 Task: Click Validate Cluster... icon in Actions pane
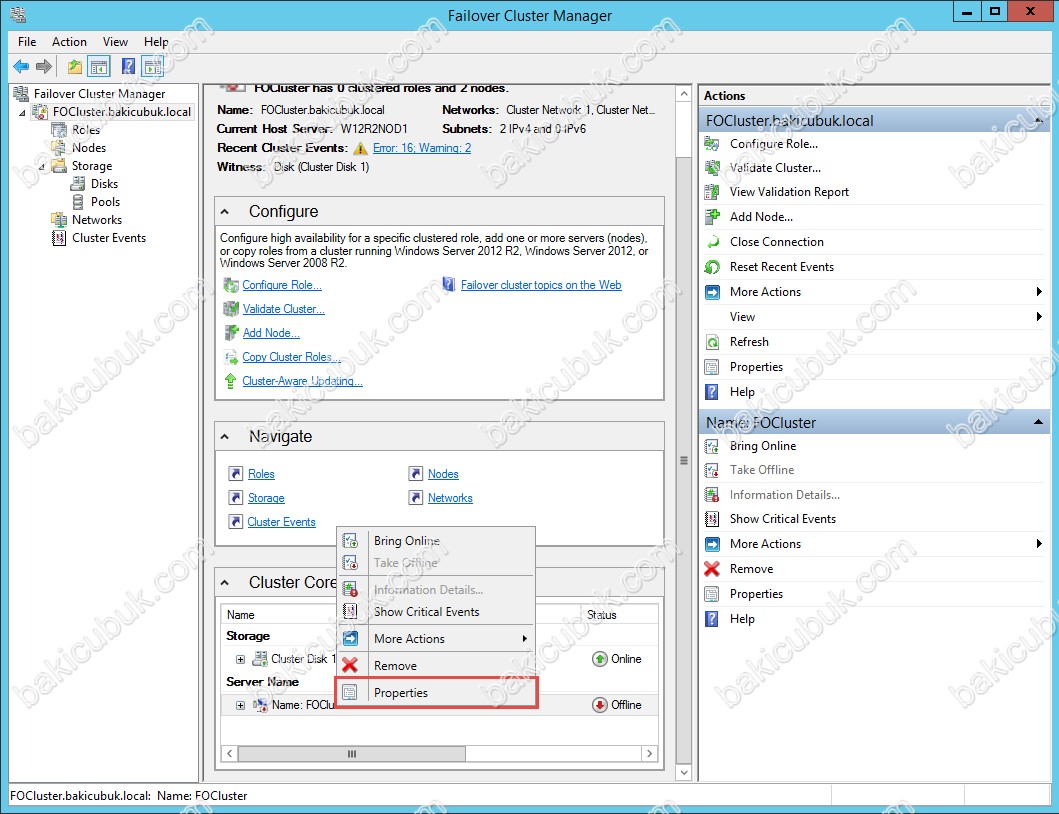(712, 168)
